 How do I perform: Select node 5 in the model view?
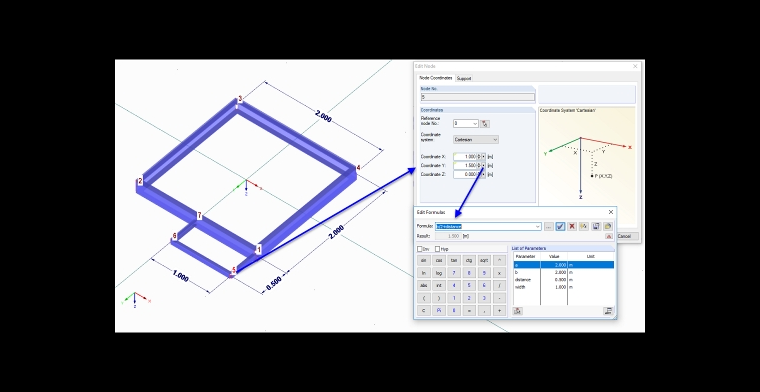click(234, 270)
